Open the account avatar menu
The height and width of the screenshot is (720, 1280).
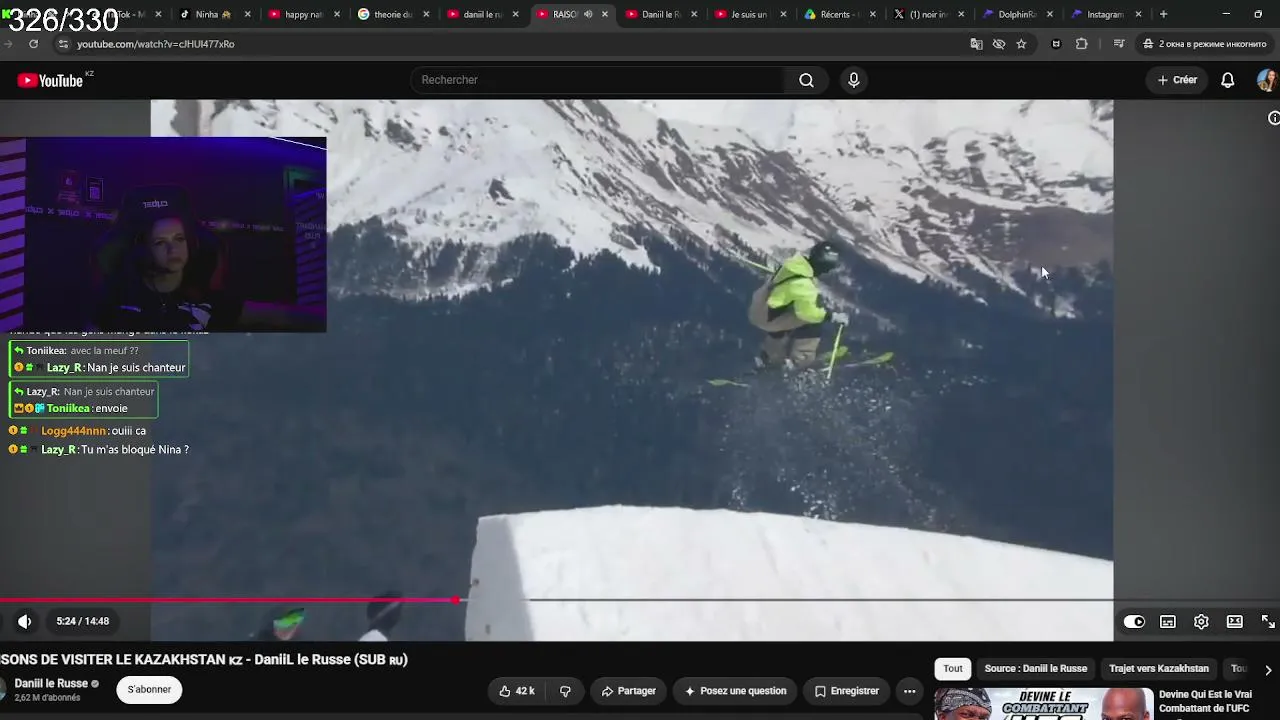(1267, 80)
